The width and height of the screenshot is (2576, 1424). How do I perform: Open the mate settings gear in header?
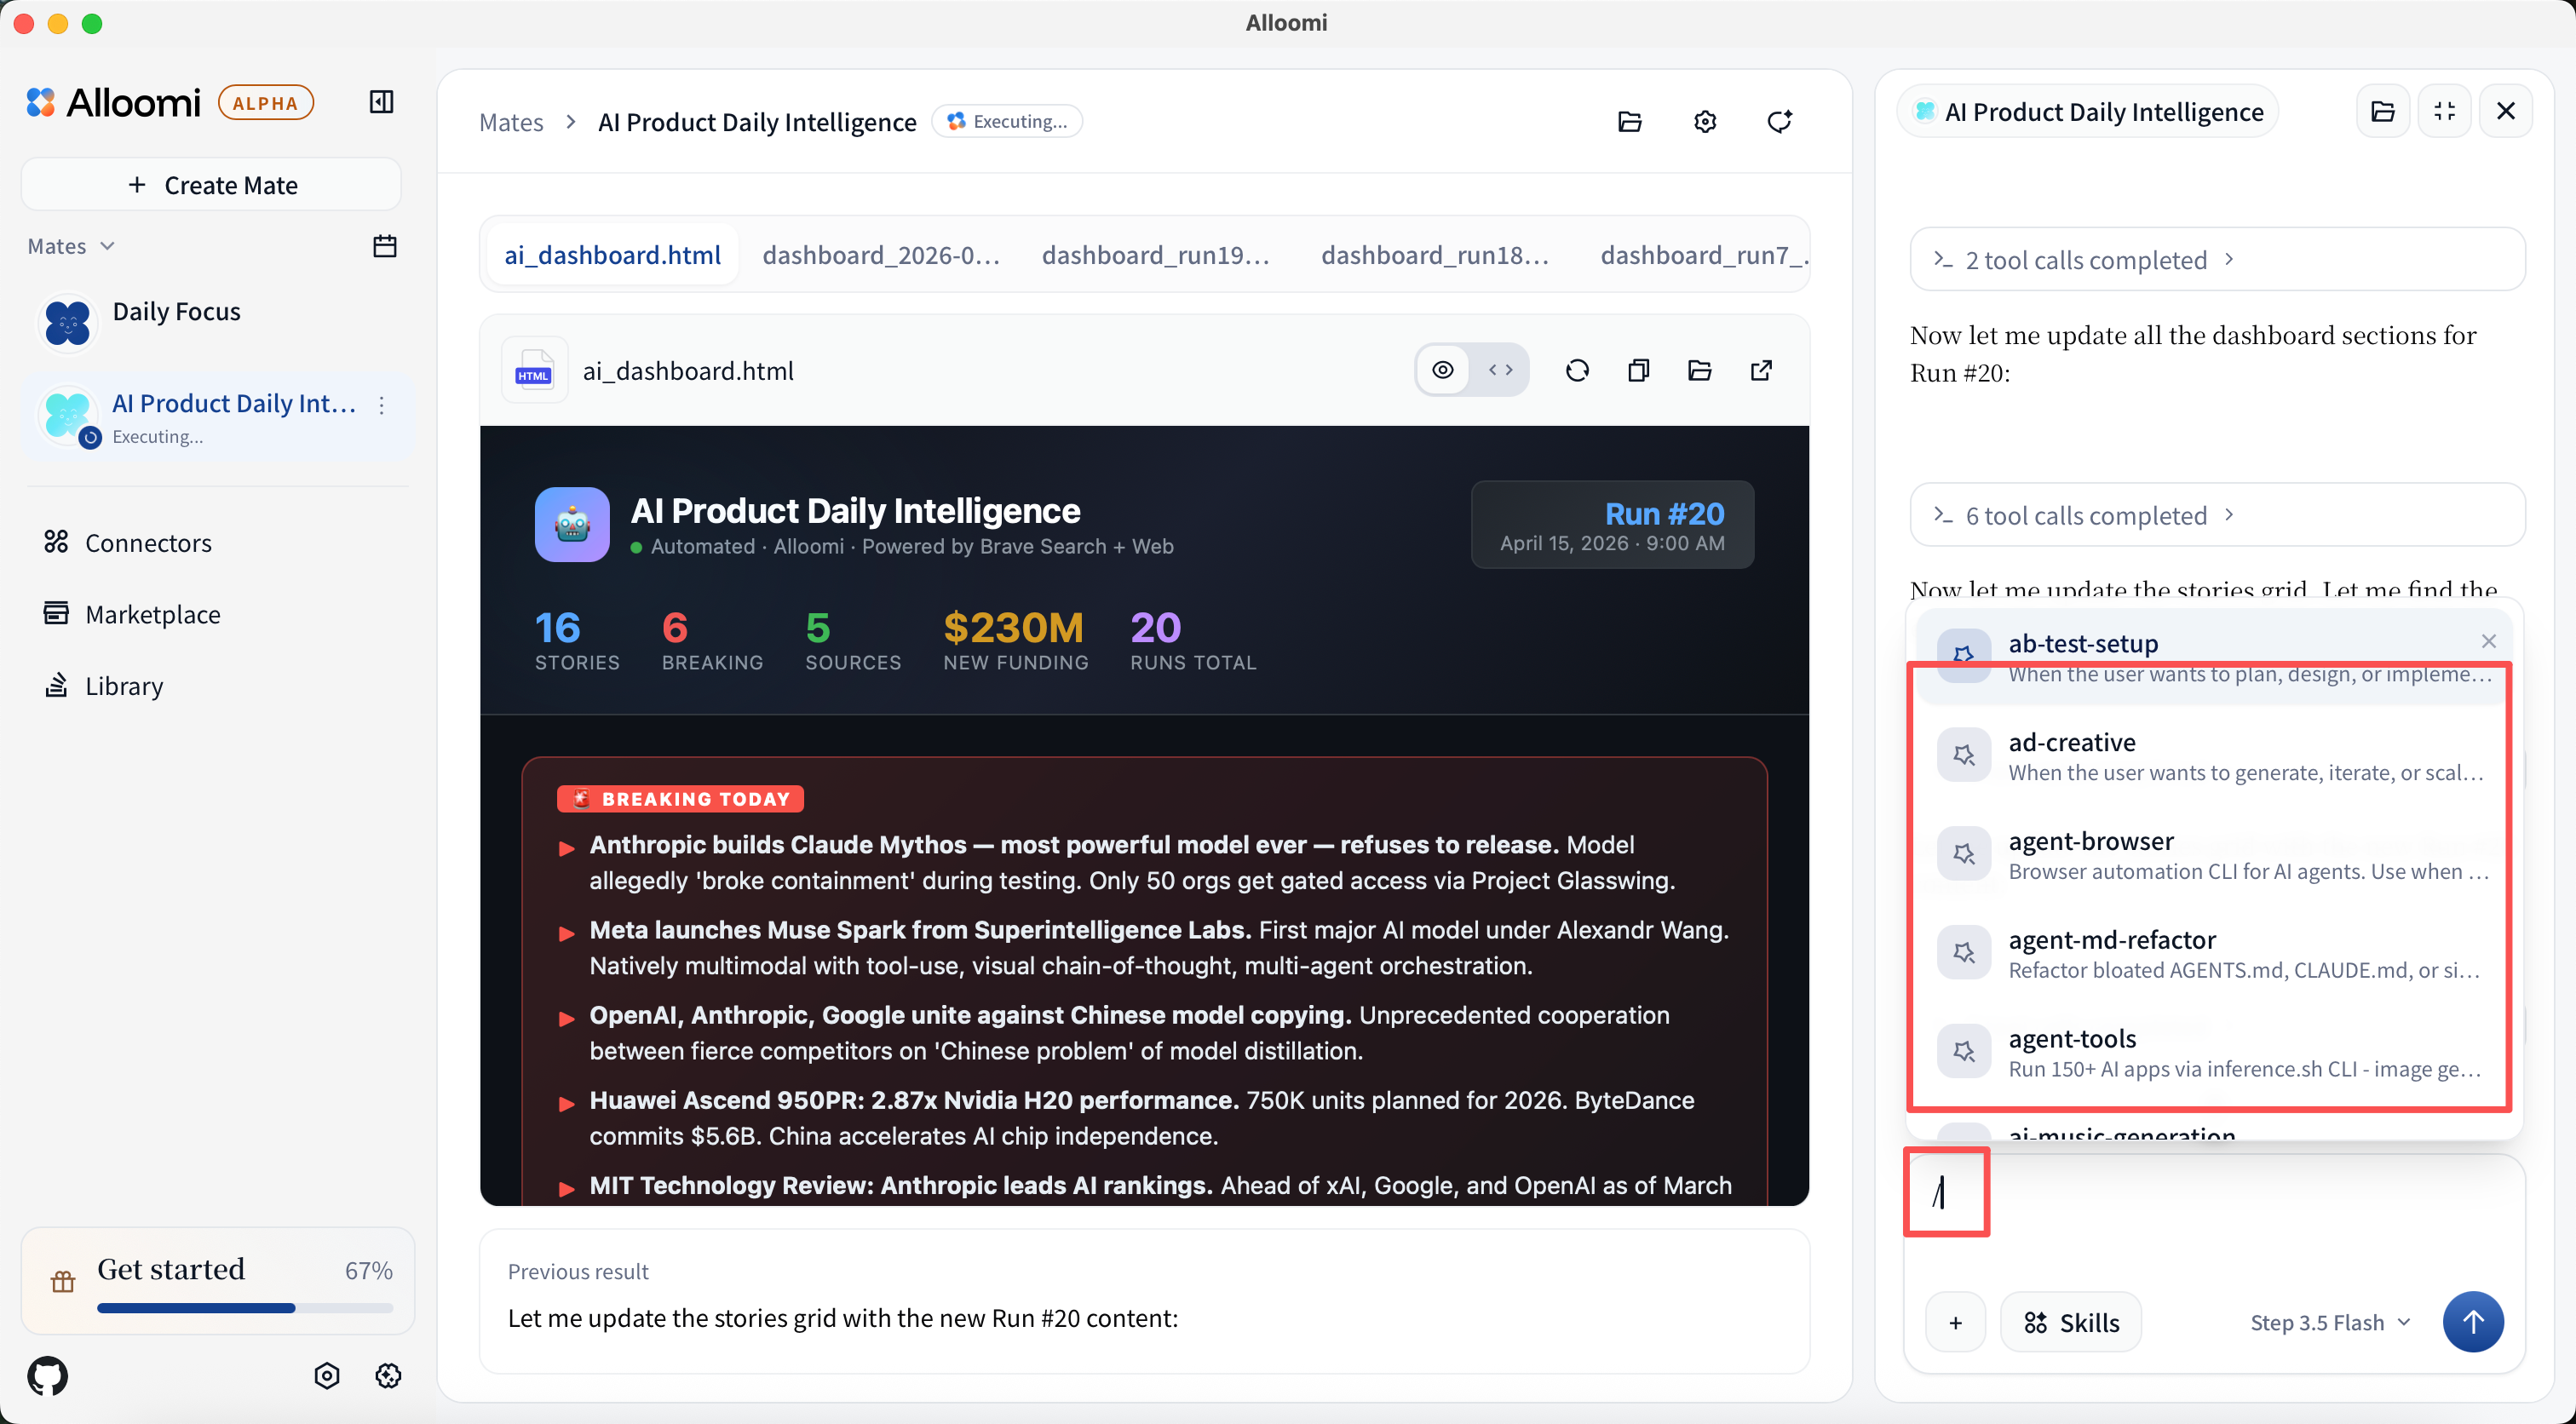(1705, 122)
